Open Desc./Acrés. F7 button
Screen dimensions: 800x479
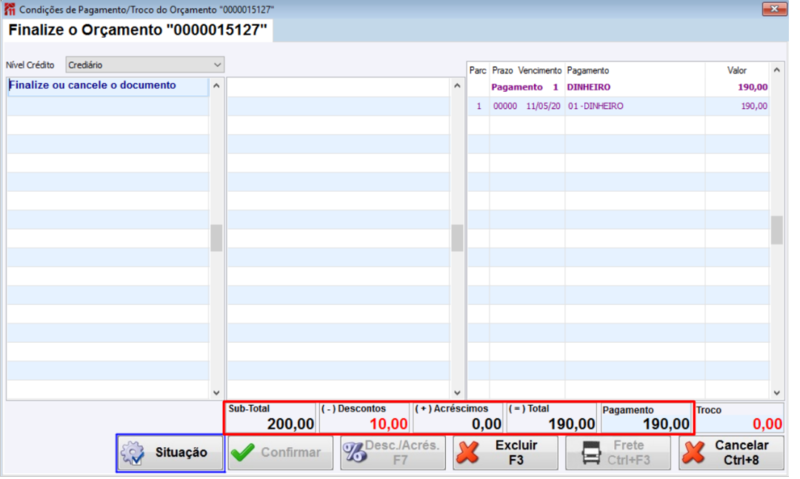(392, 452)
